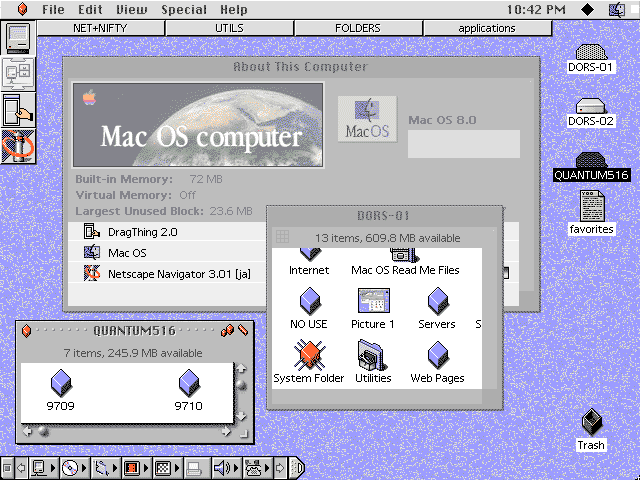Click the Control Strip left scroll arrow
The image size is (640, 480).
21,468
